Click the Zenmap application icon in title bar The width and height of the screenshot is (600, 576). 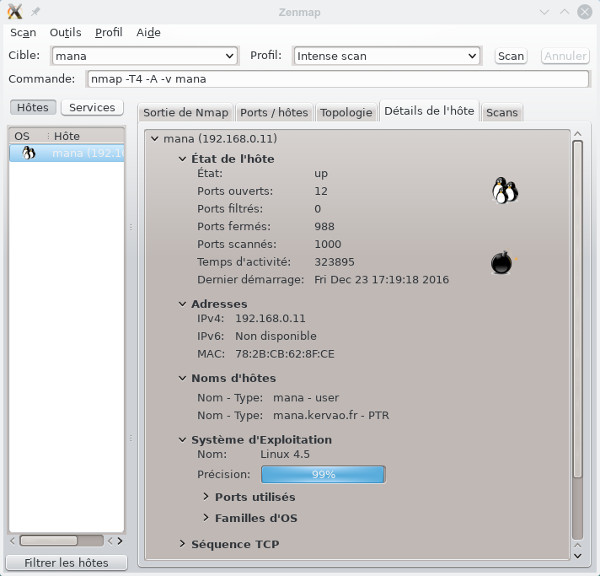click(x=14, y=11)
